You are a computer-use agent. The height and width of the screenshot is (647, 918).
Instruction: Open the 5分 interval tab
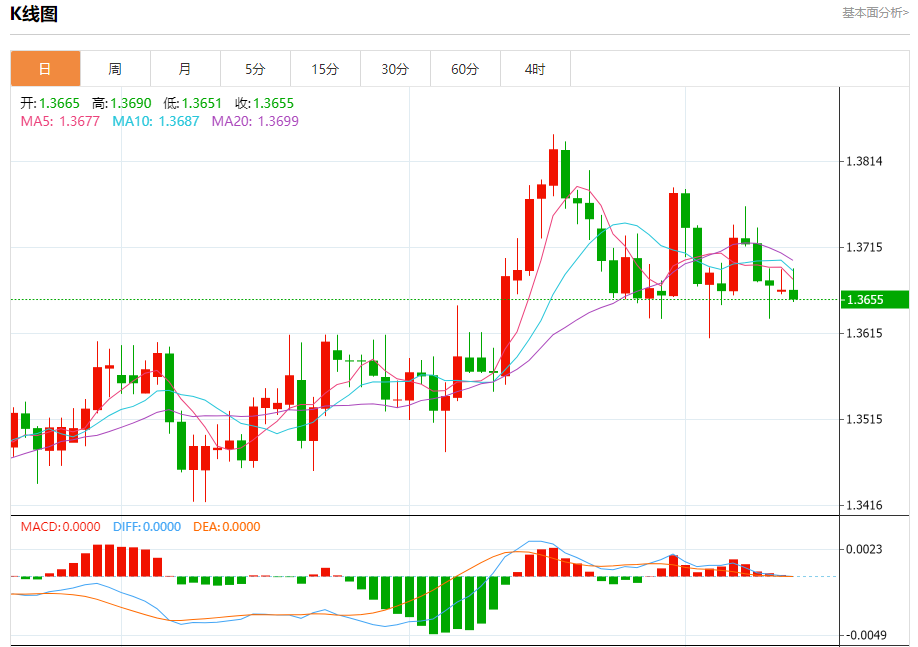click(255, 69)
